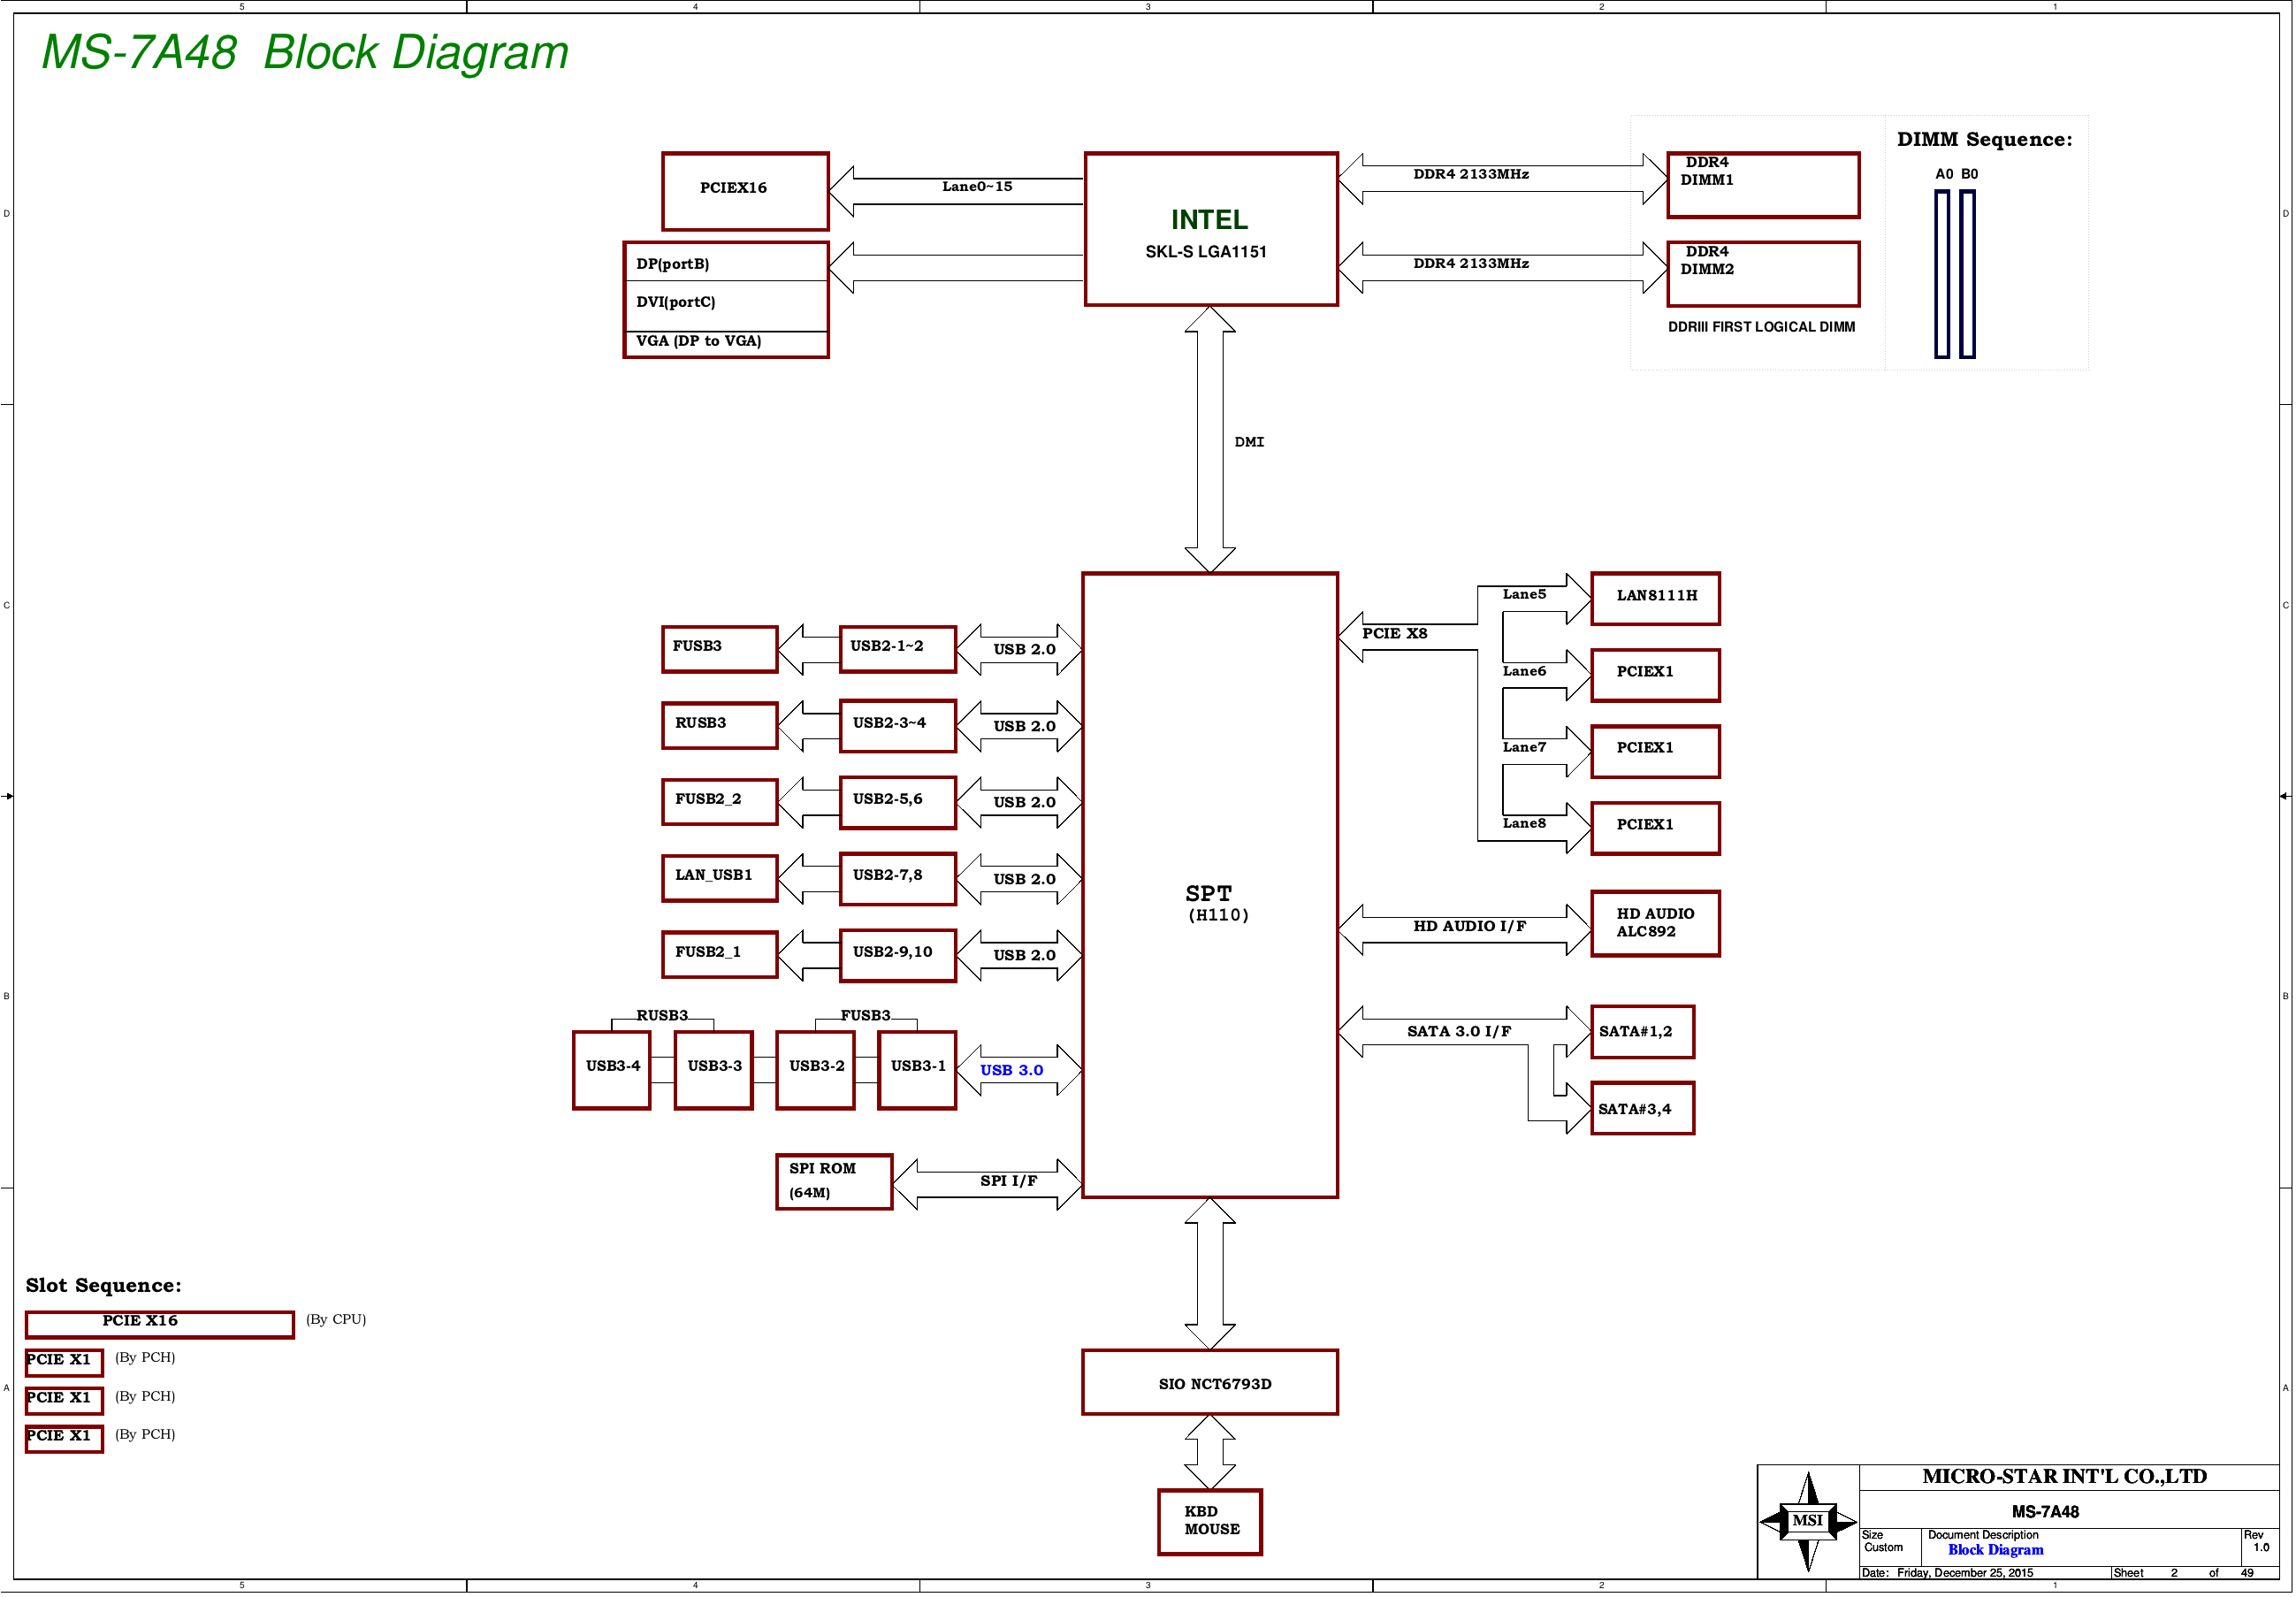Click the SPI ROM (64M) box

[x=833, y=1181]
